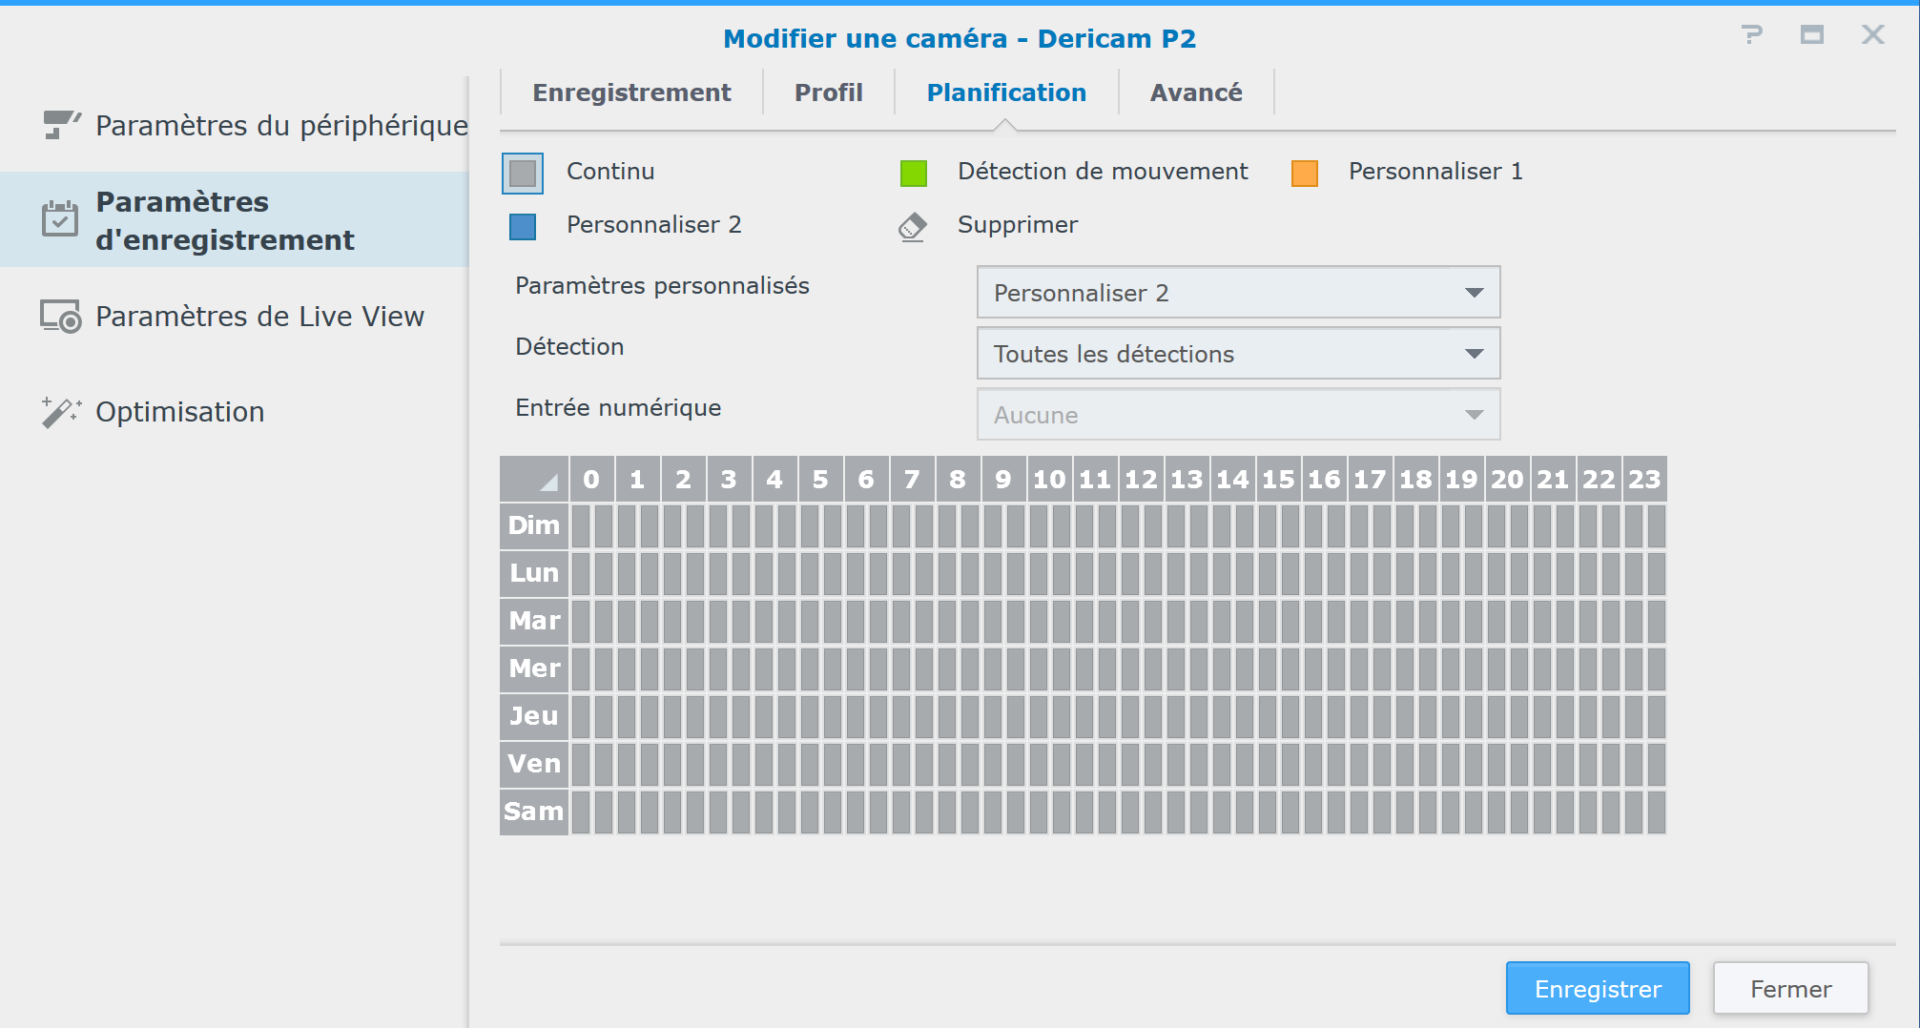Screen dimensions: 1920x1028
Task: Select the orange Personnaliser 1 swatch
Action: point(1304,173)
